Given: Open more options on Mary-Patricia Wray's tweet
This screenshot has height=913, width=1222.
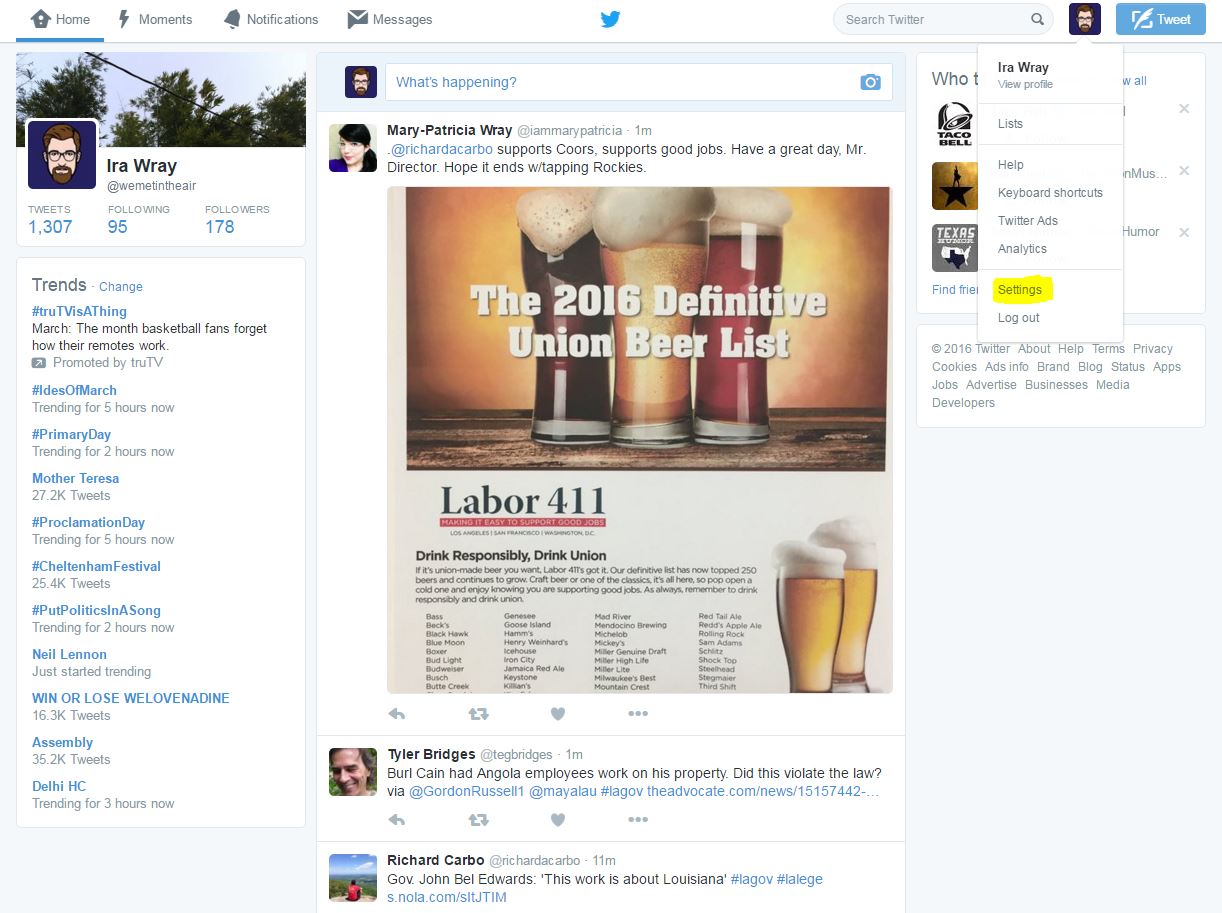Looking at the screenshot, I should [x=638, y=714].
